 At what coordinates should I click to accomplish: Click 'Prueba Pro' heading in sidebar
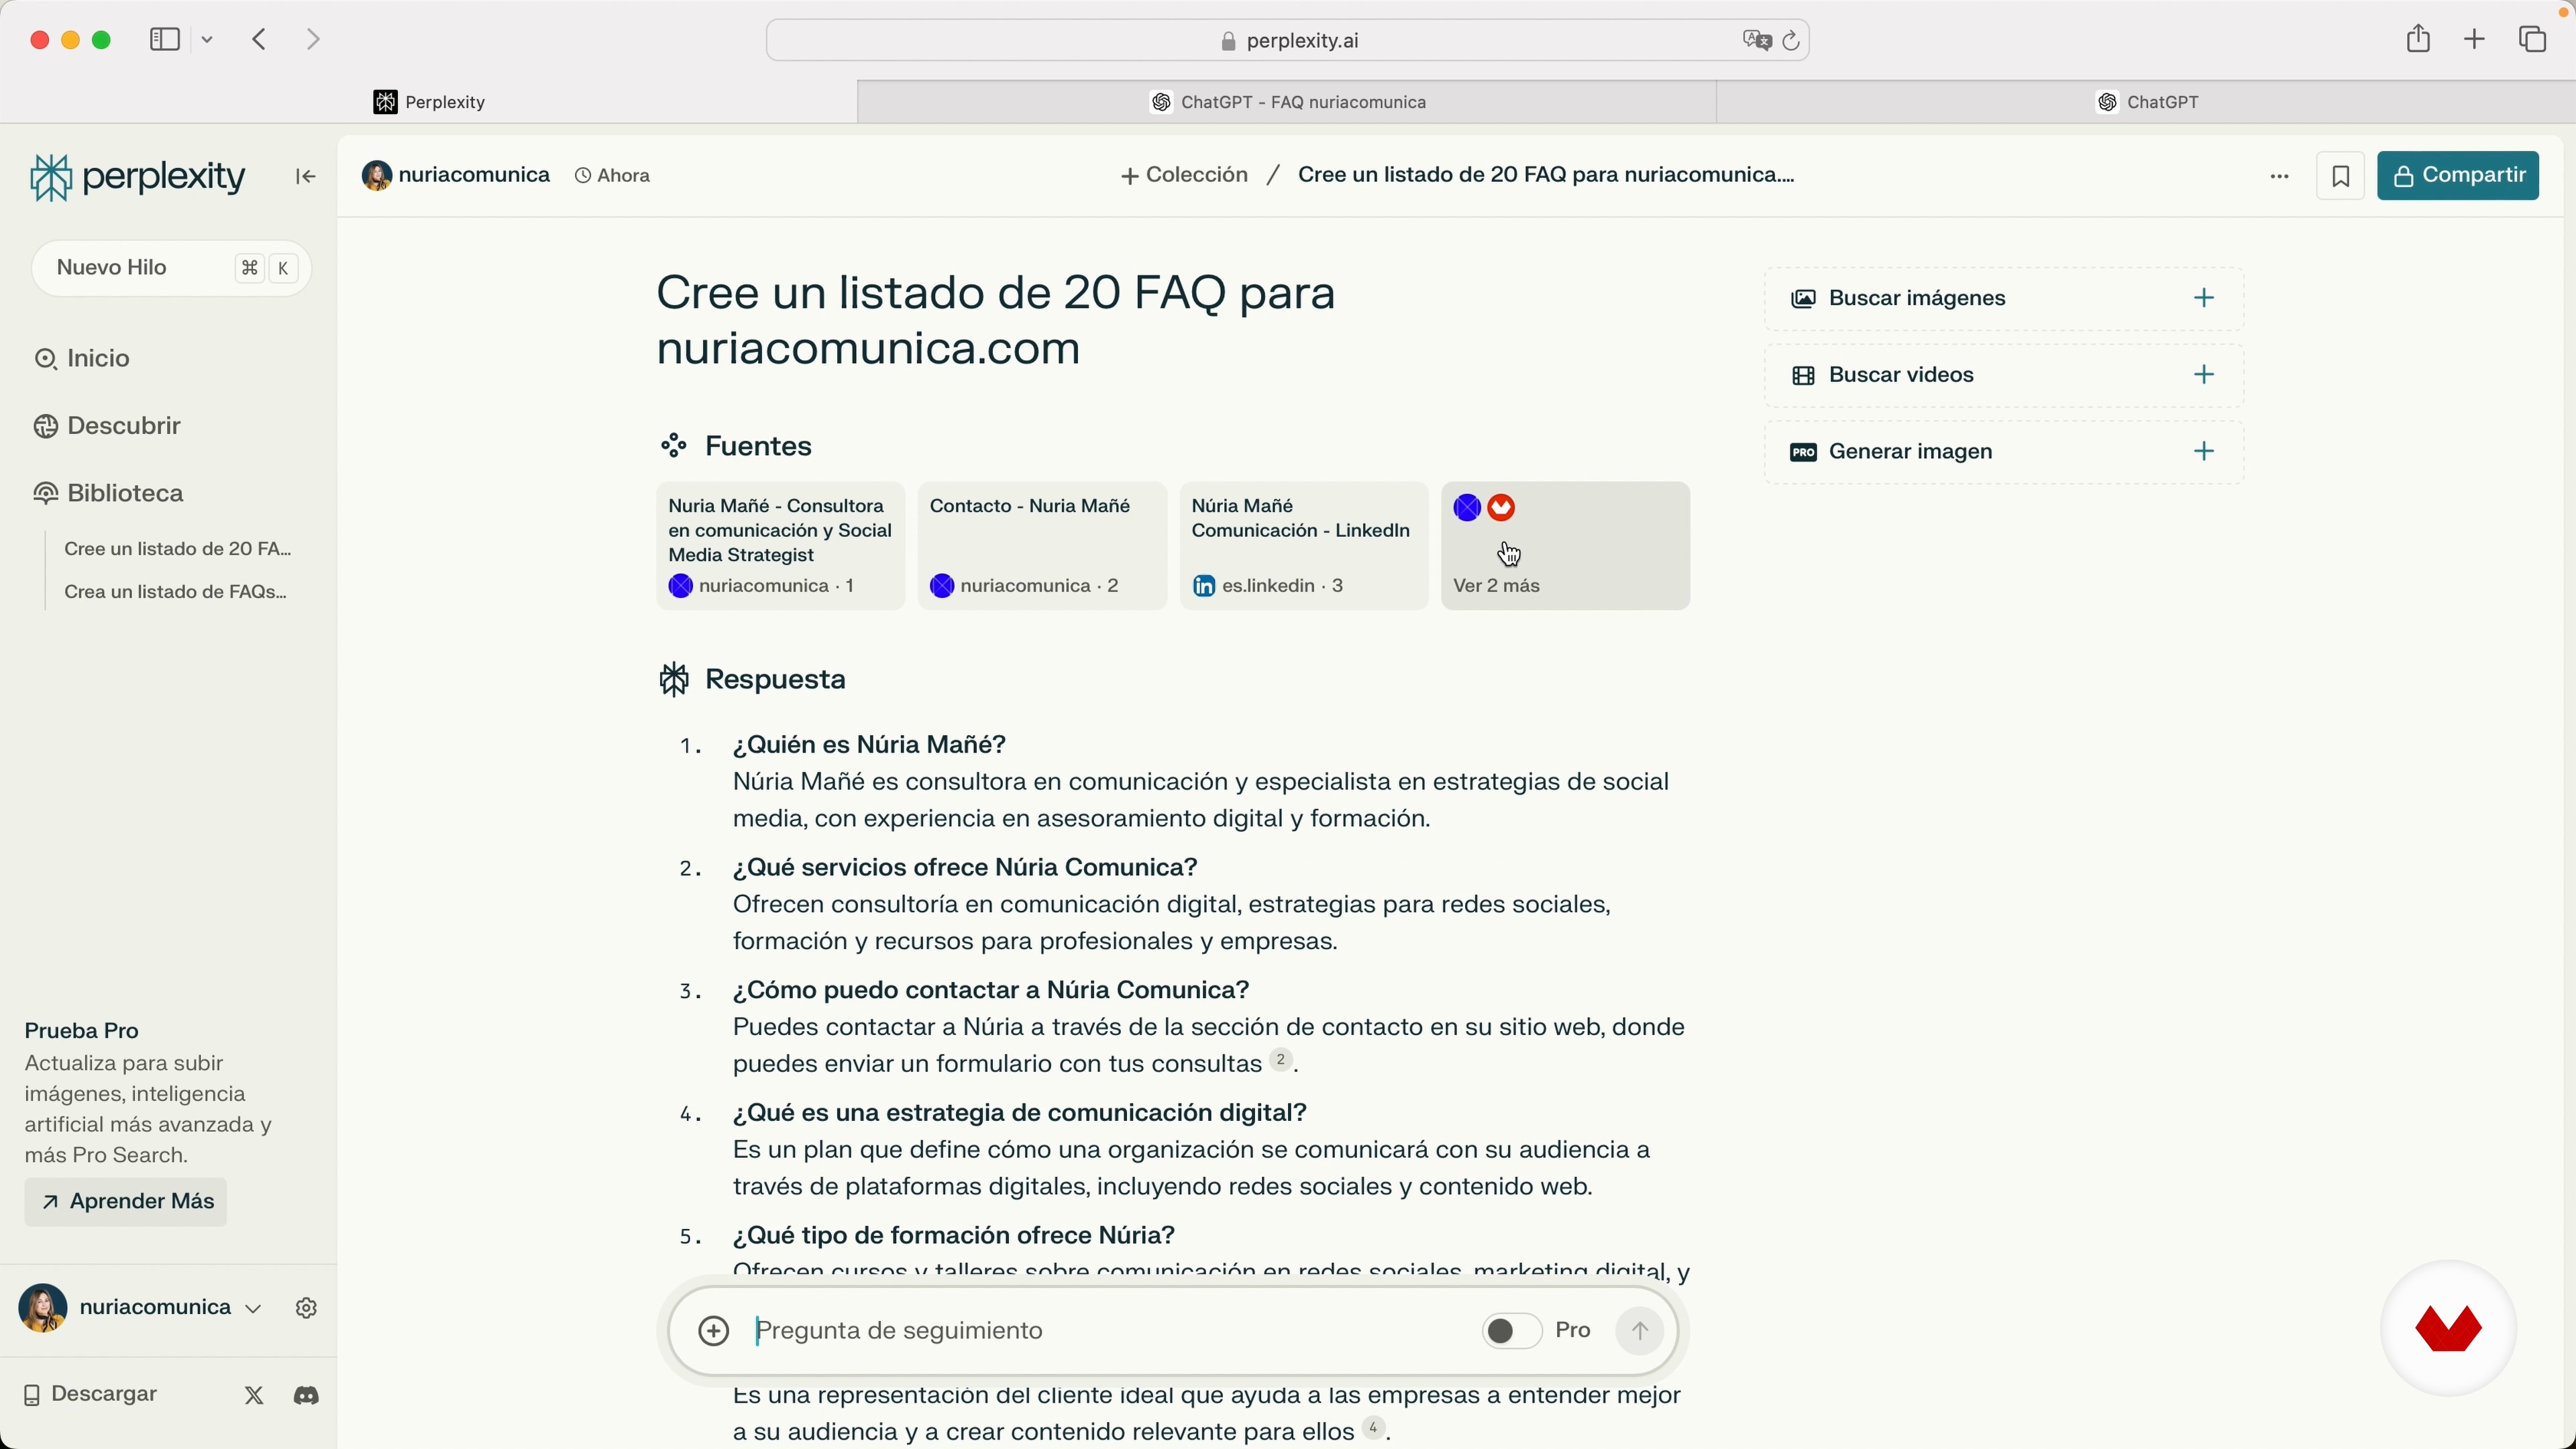tap(82, 1031)
